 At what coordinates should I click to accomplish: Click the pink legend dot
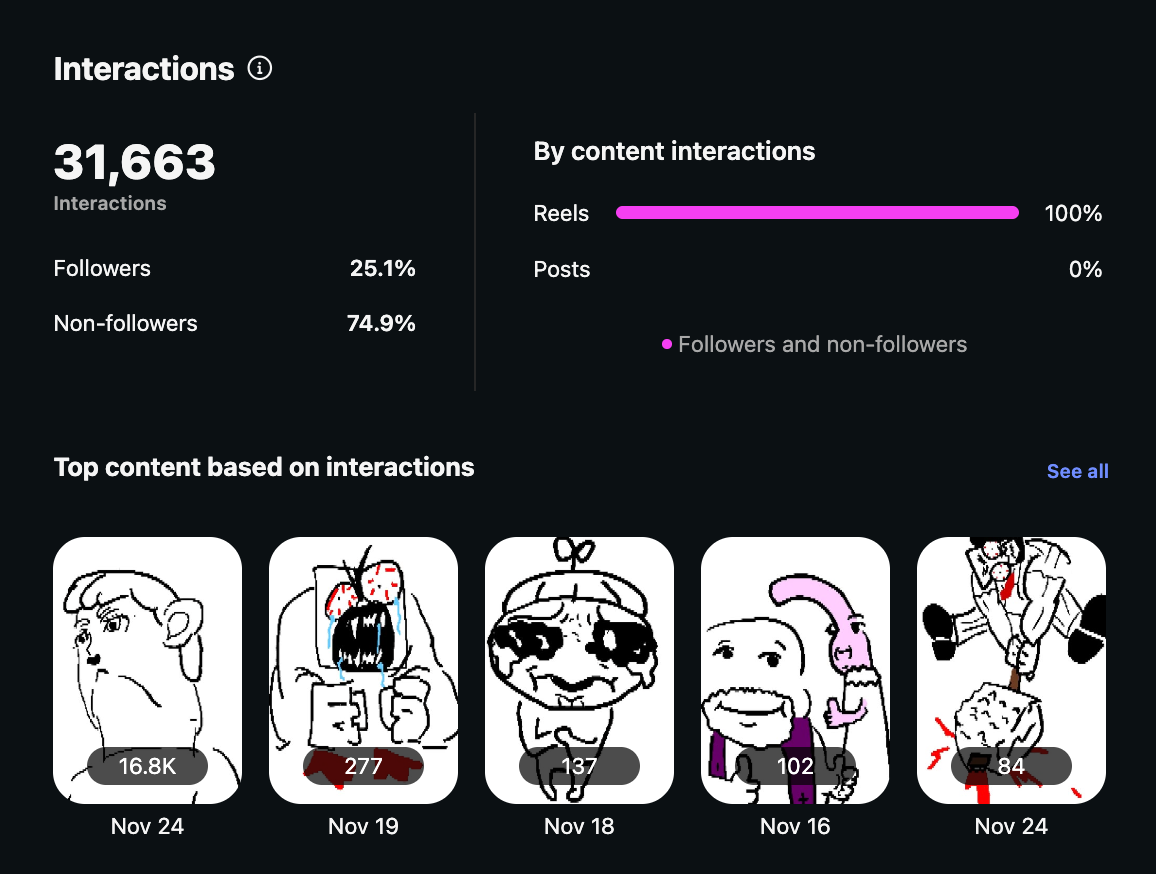click(x=667, y=345)
